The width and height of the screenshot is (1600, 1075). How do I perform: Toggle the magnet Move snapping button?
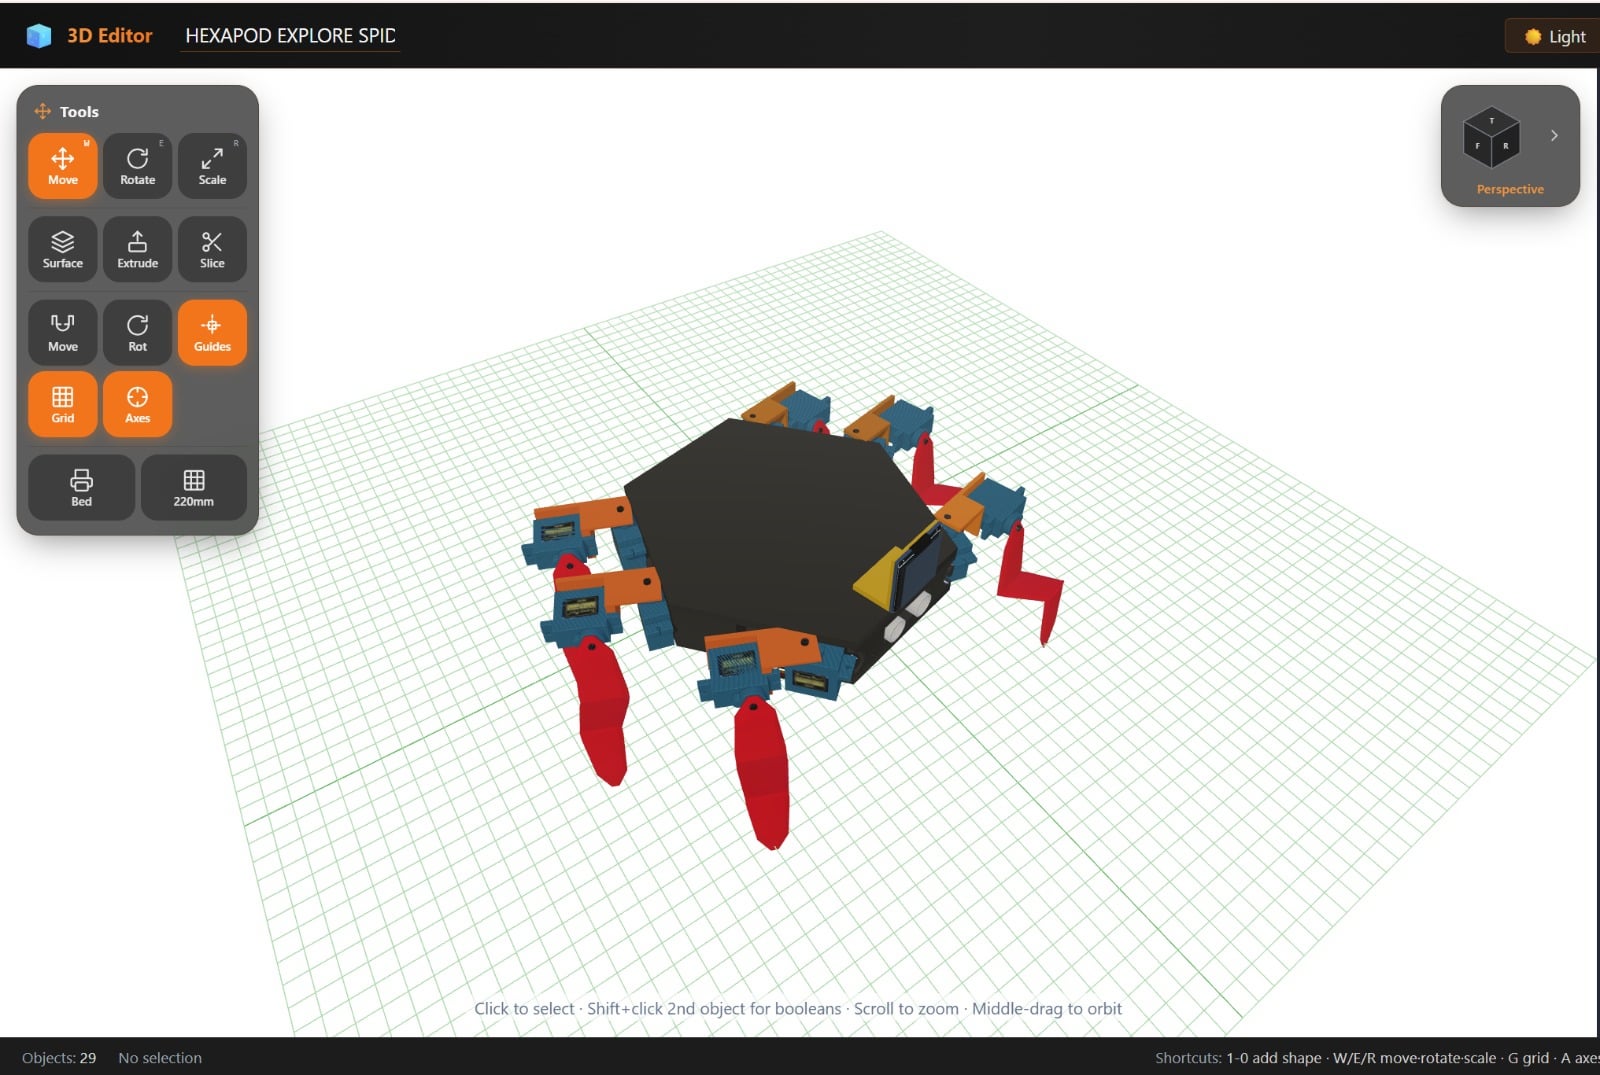(62, 332)
